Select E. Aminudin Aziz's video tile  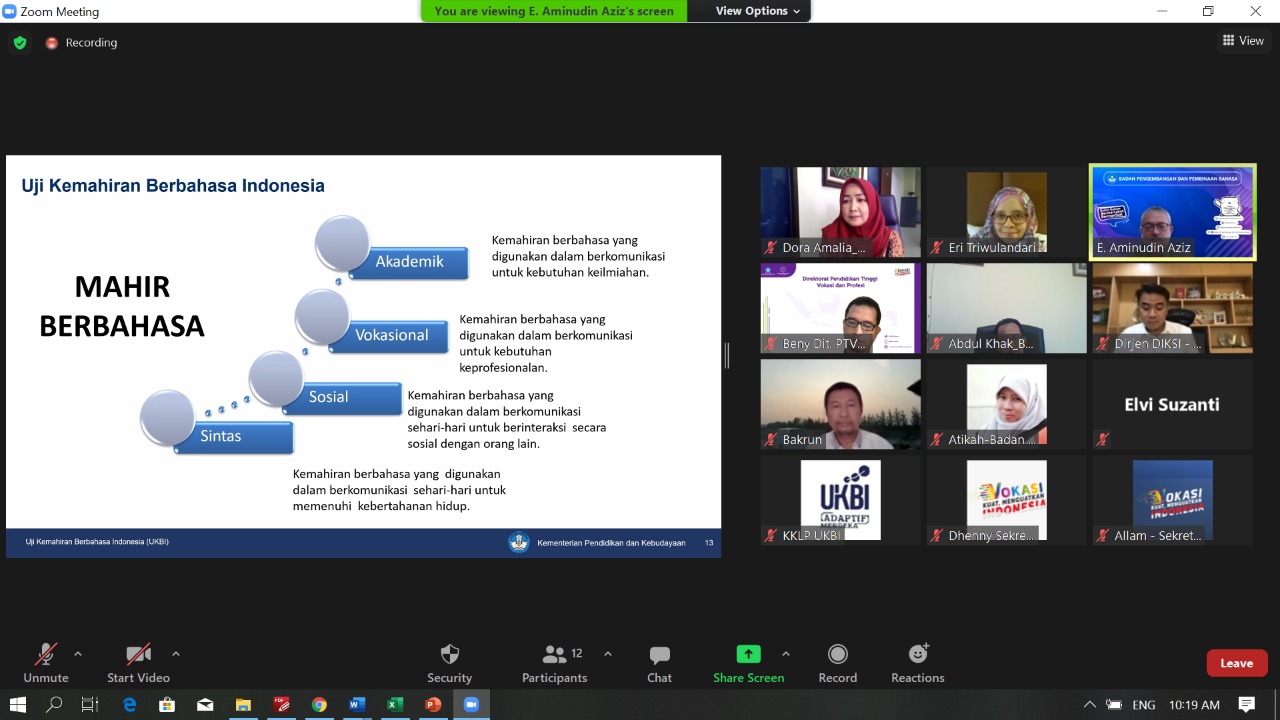click(x=1172, y=211)
